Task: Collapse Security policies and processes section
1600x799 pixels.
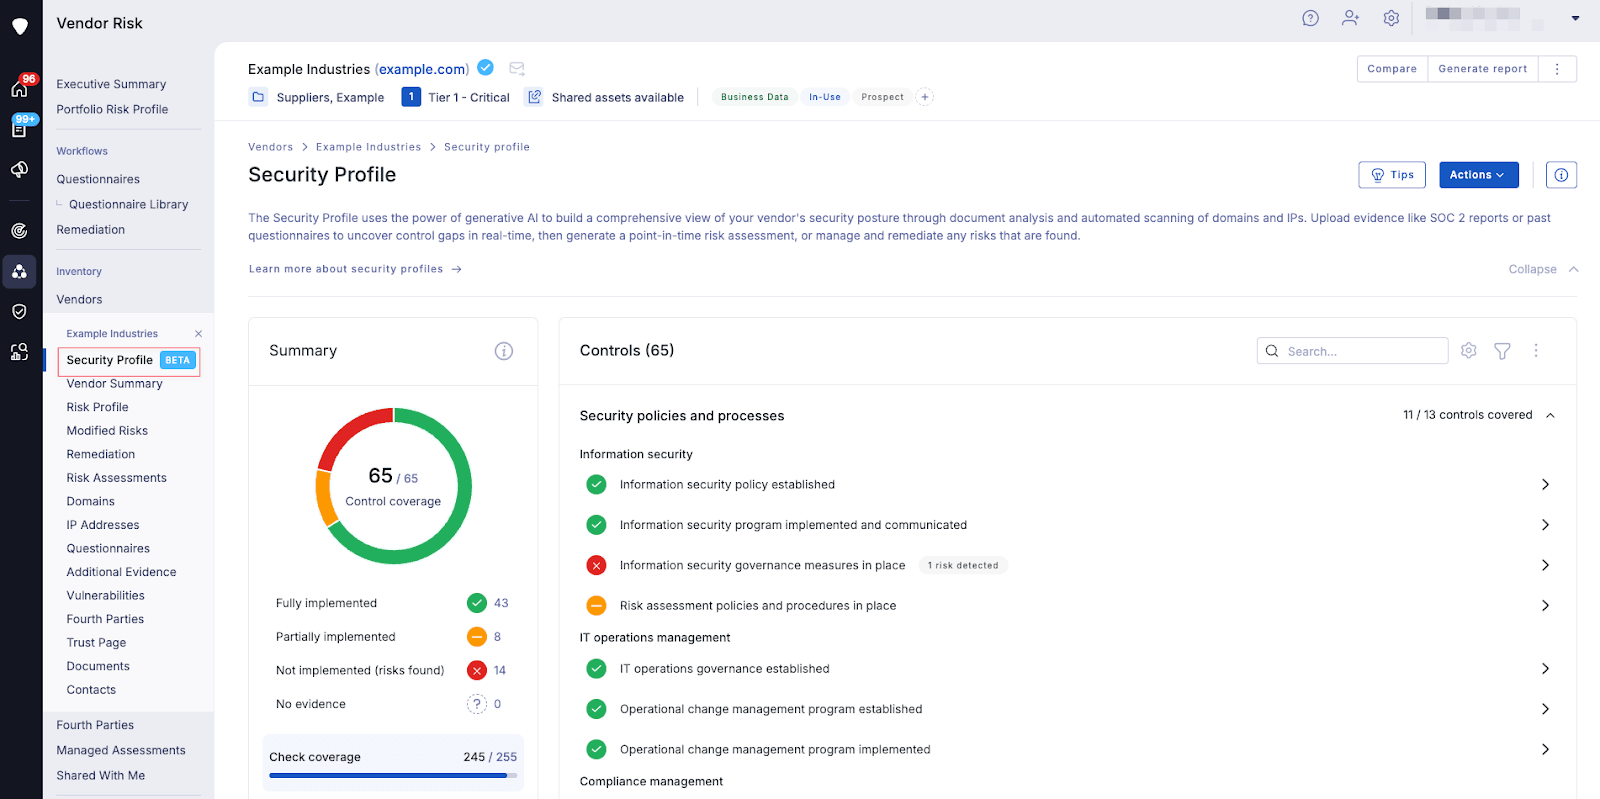Action: [1550, 415]
